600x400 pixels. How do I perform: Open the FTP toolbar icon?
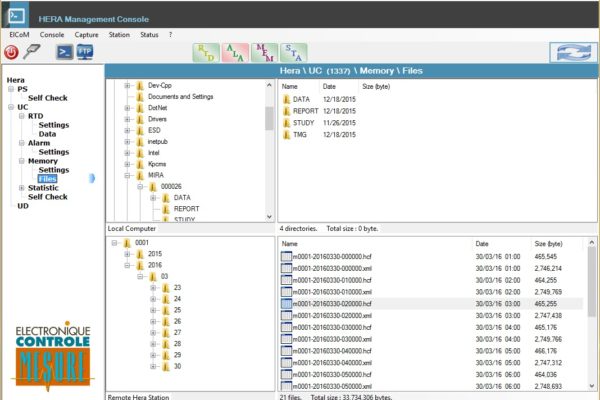[x=85, y=52]
